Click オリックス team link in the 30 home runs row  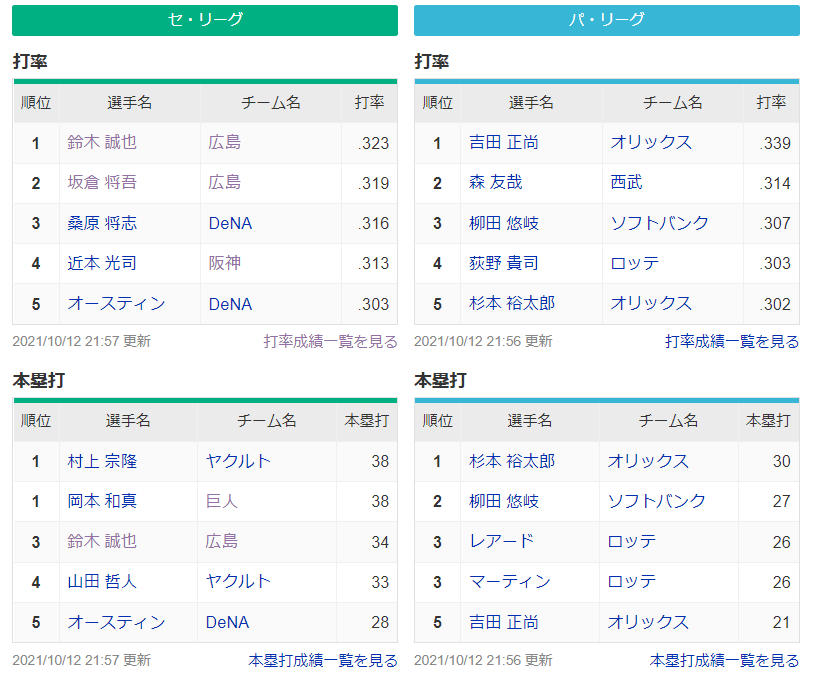pyautogui.click(x=648, y=461)
